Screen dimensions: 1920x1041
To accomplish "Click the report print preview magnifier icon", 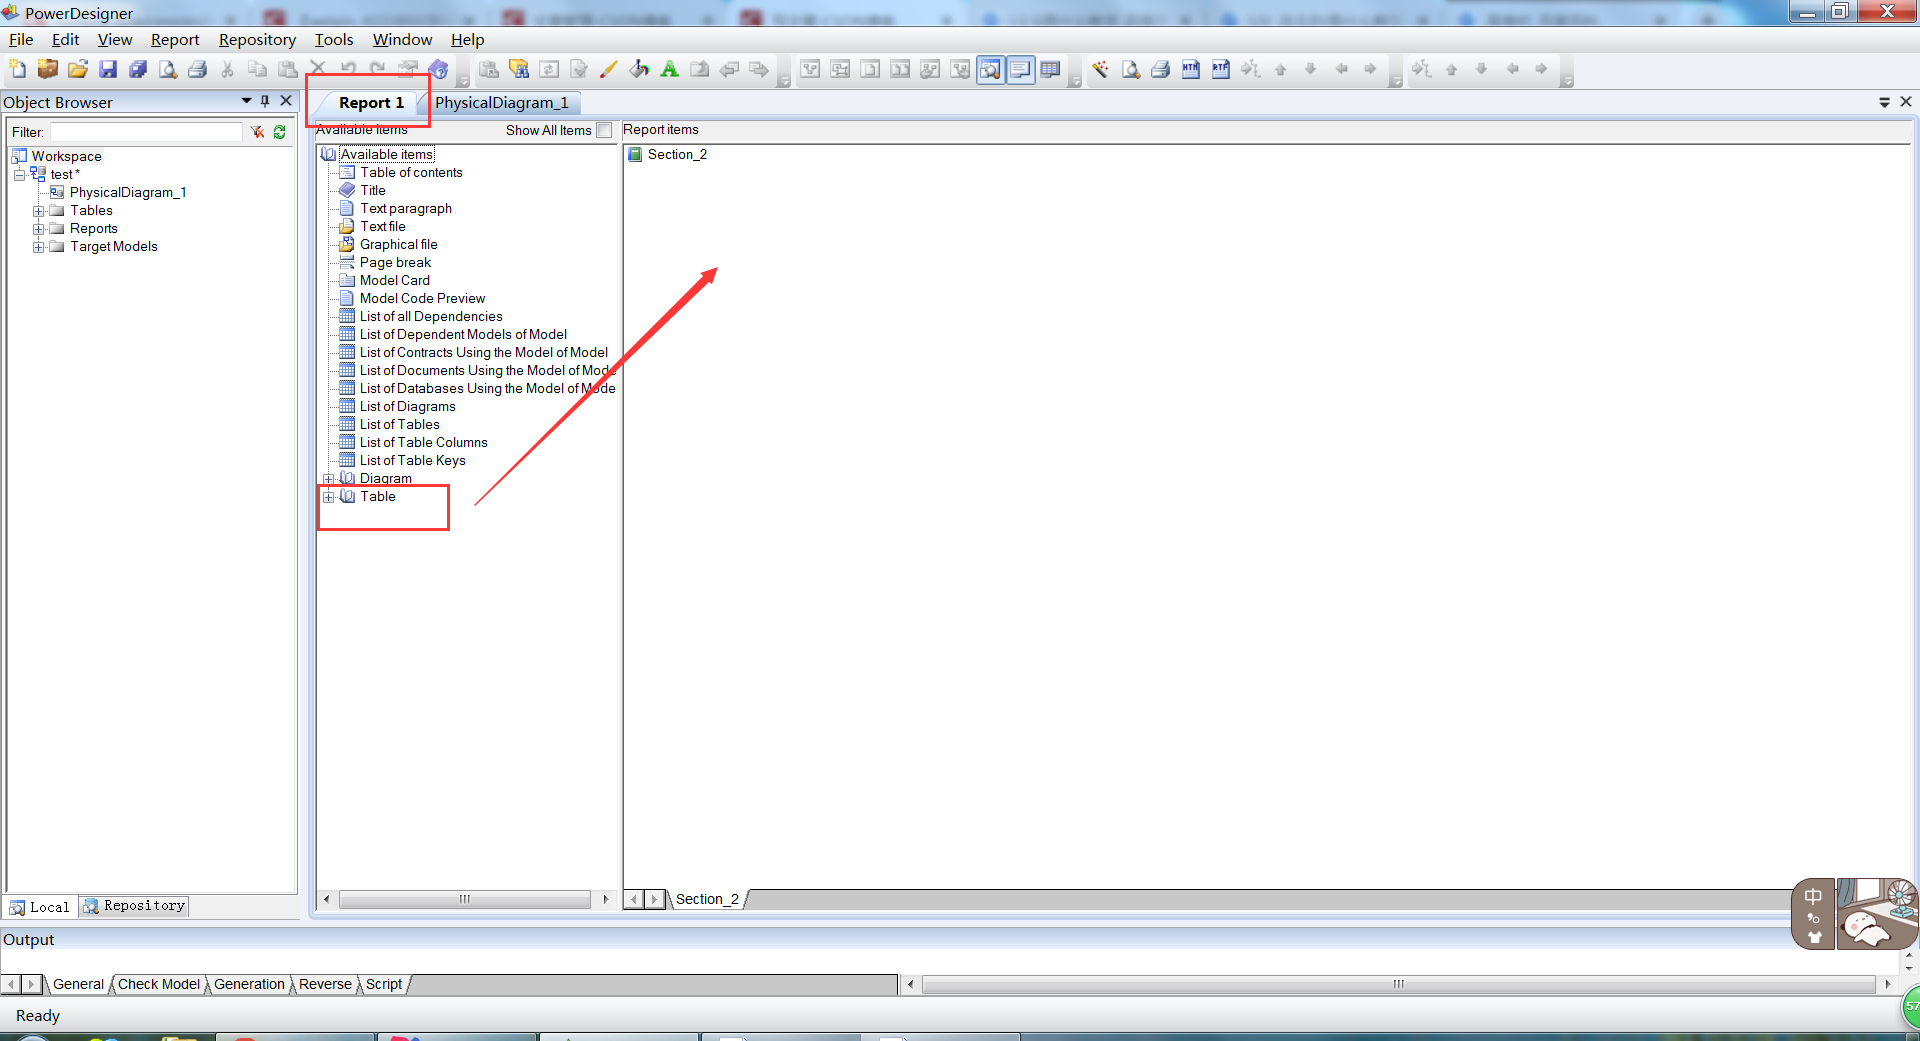I will [1130, 69].
